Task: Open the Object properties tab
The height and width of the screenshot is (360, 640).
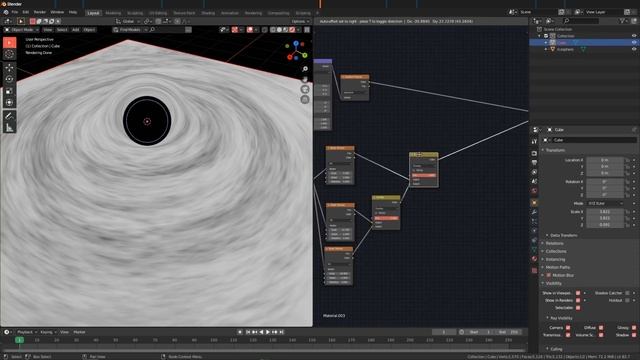Action: tap(534, 202)
